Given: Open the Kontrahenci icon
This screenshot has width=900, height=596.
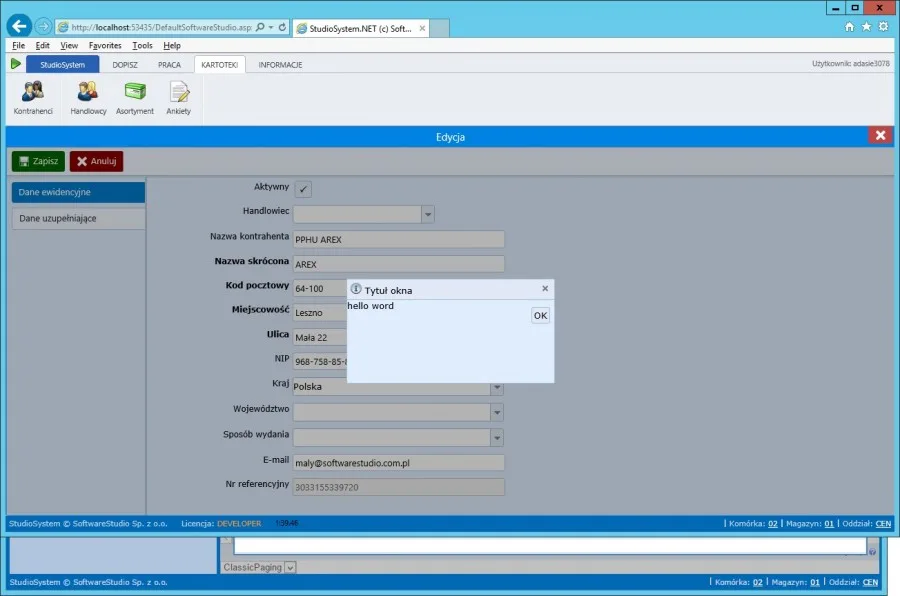Looking at the screenshot, I should coord(33,98).
